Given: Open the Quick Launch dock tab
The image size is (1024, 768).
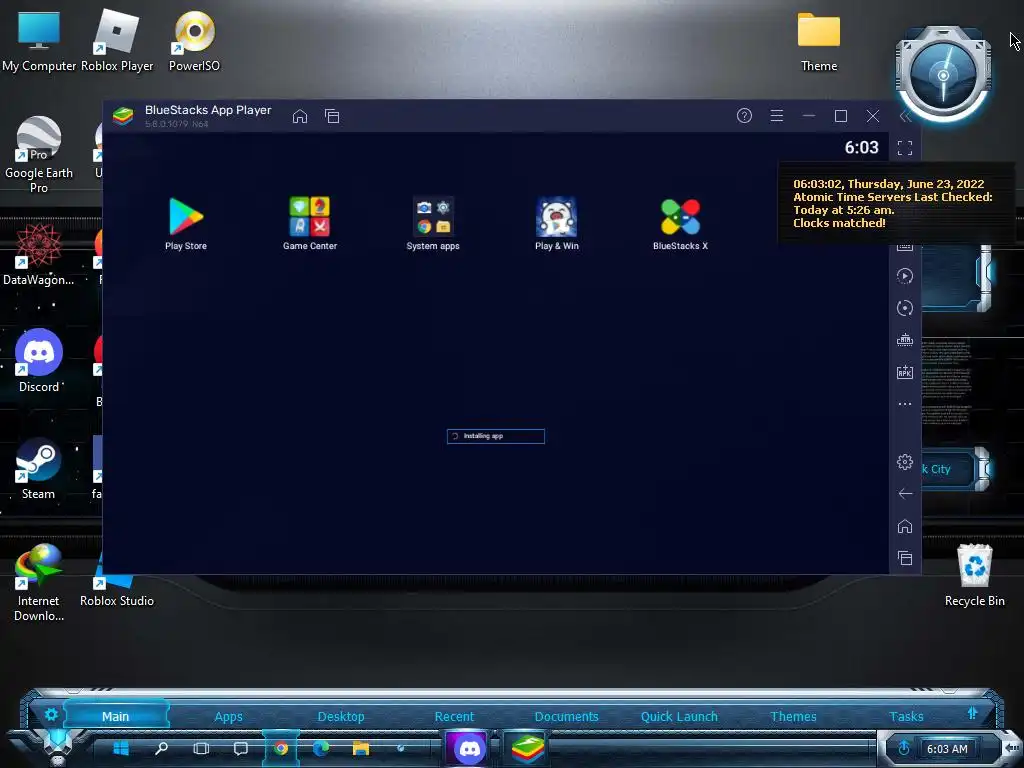Looking at the screenshot, I should [x=679, y=716].
